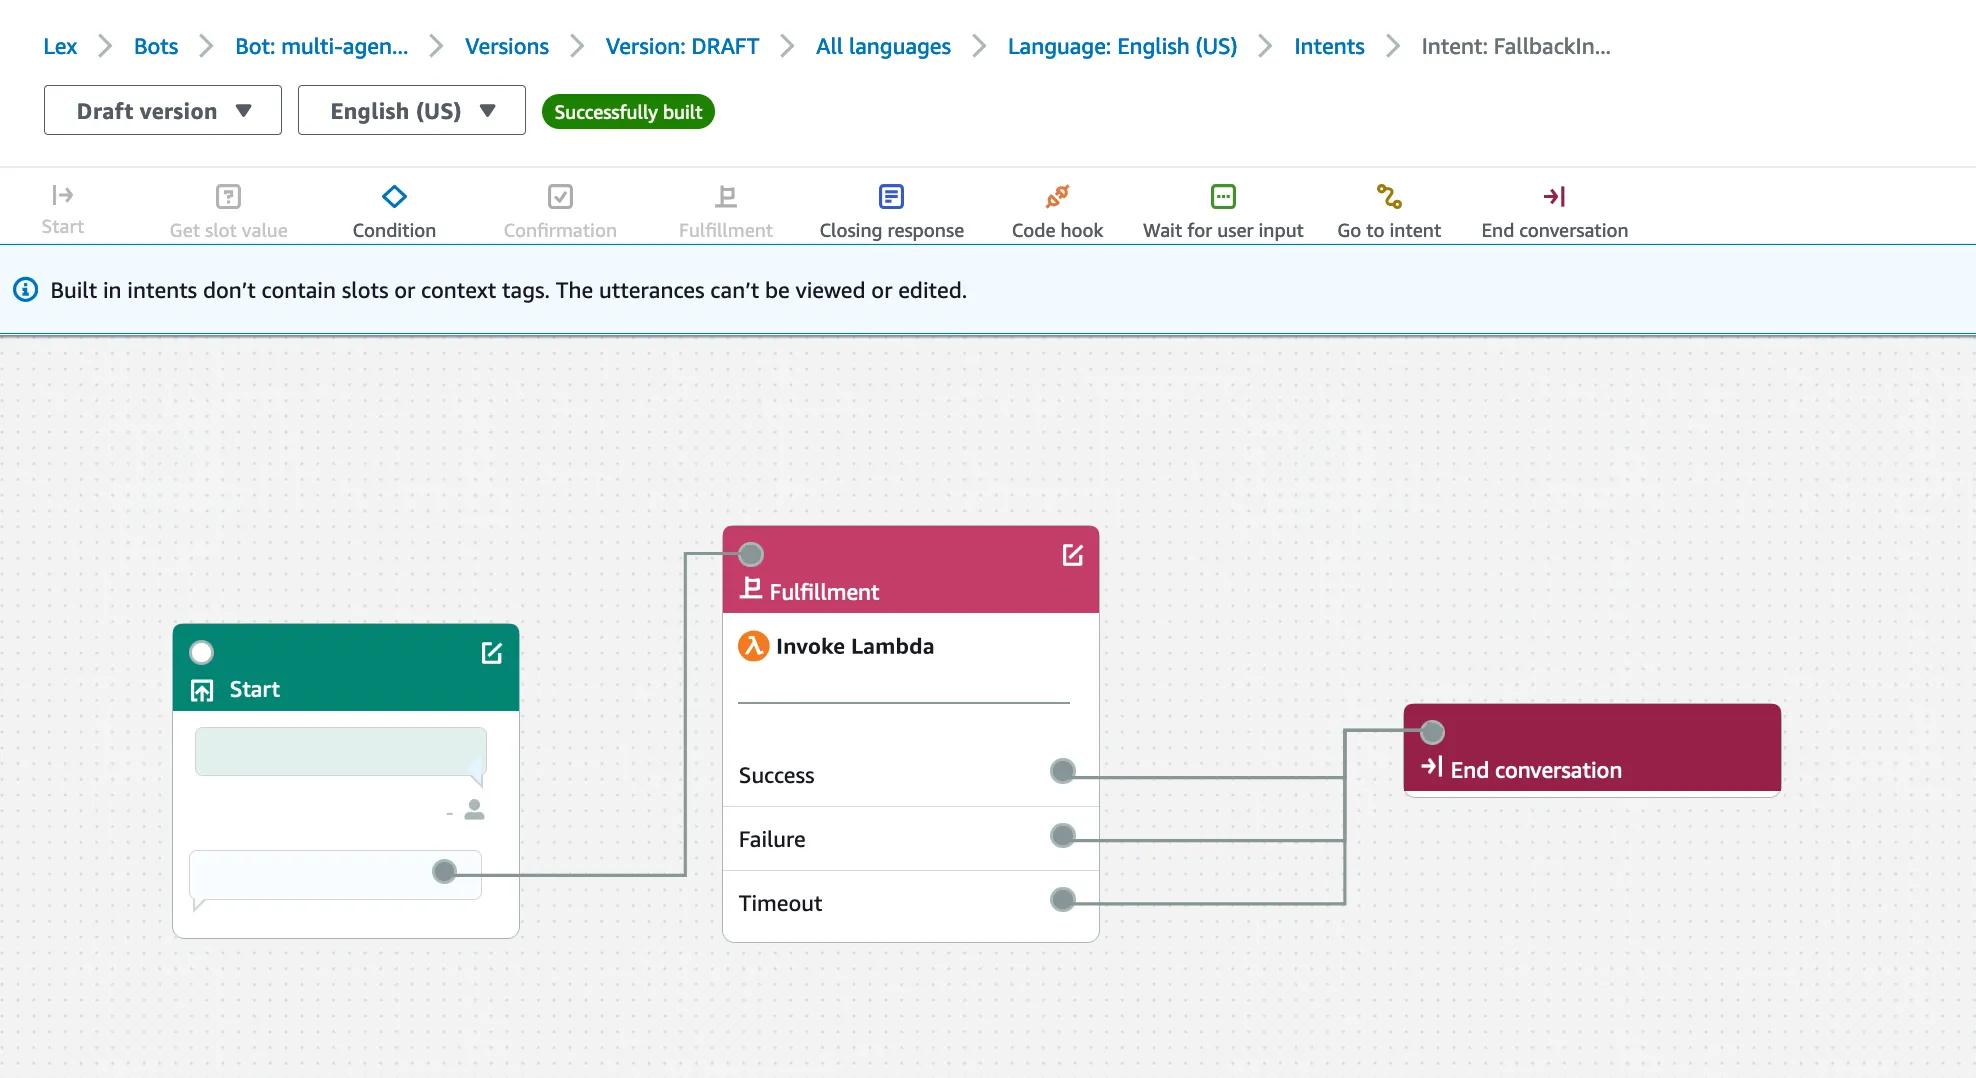Viewport: 1976px width, 1078px height.
Task: Click the Get slot value toolbar icon
Action: tap(228, 196)
